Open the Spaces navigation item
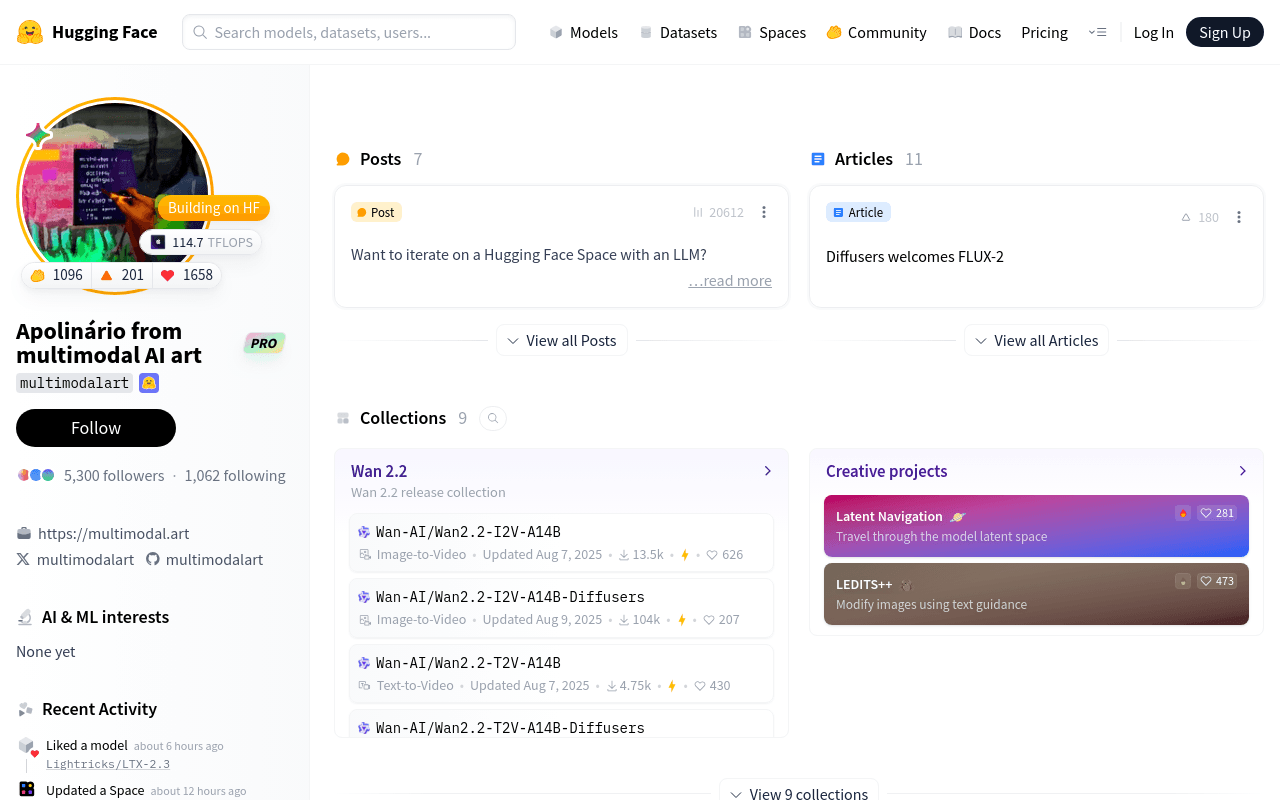Viewport: 1280px width, 800px height. coord(772,32)
